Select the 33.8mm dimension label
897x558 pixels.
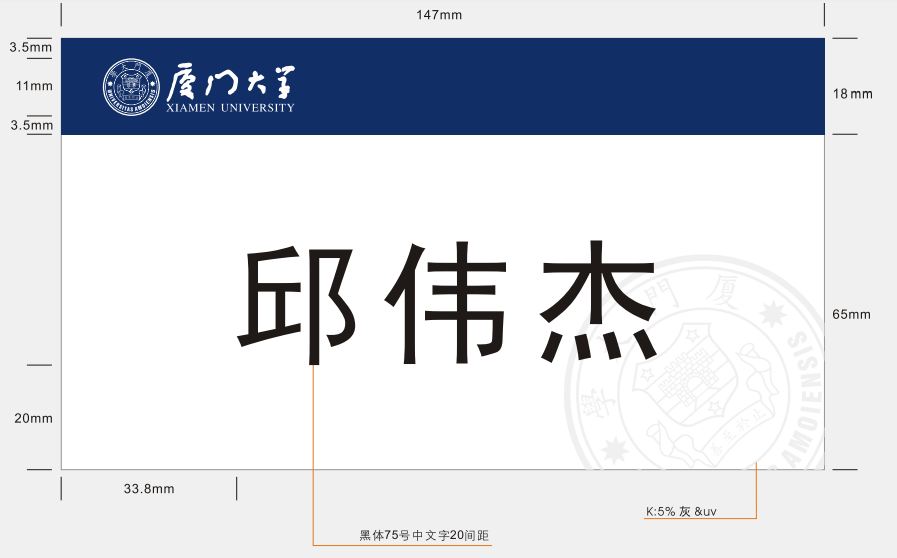point(149,489)
